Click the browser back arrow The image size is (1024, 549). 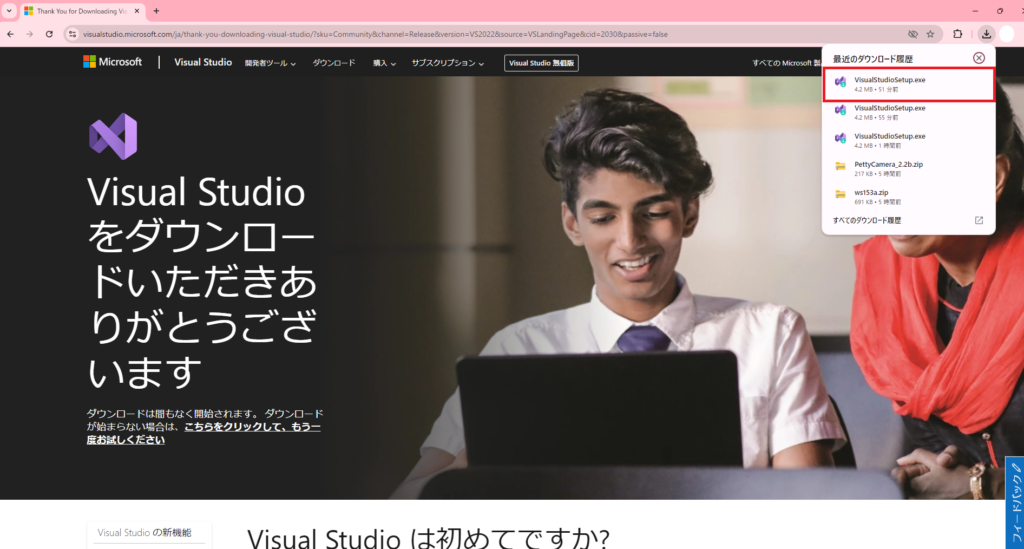tap(10, 34)
